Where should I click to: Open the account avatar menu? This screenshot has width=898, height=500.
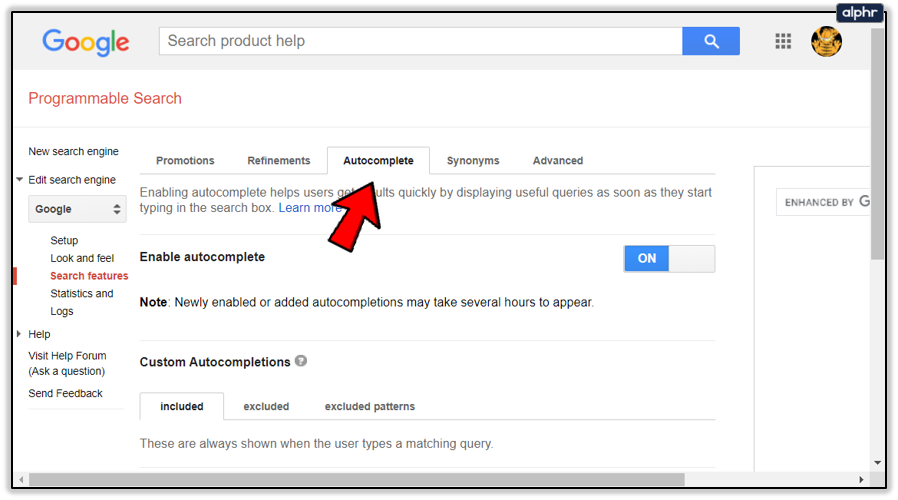tap(826, 41)
